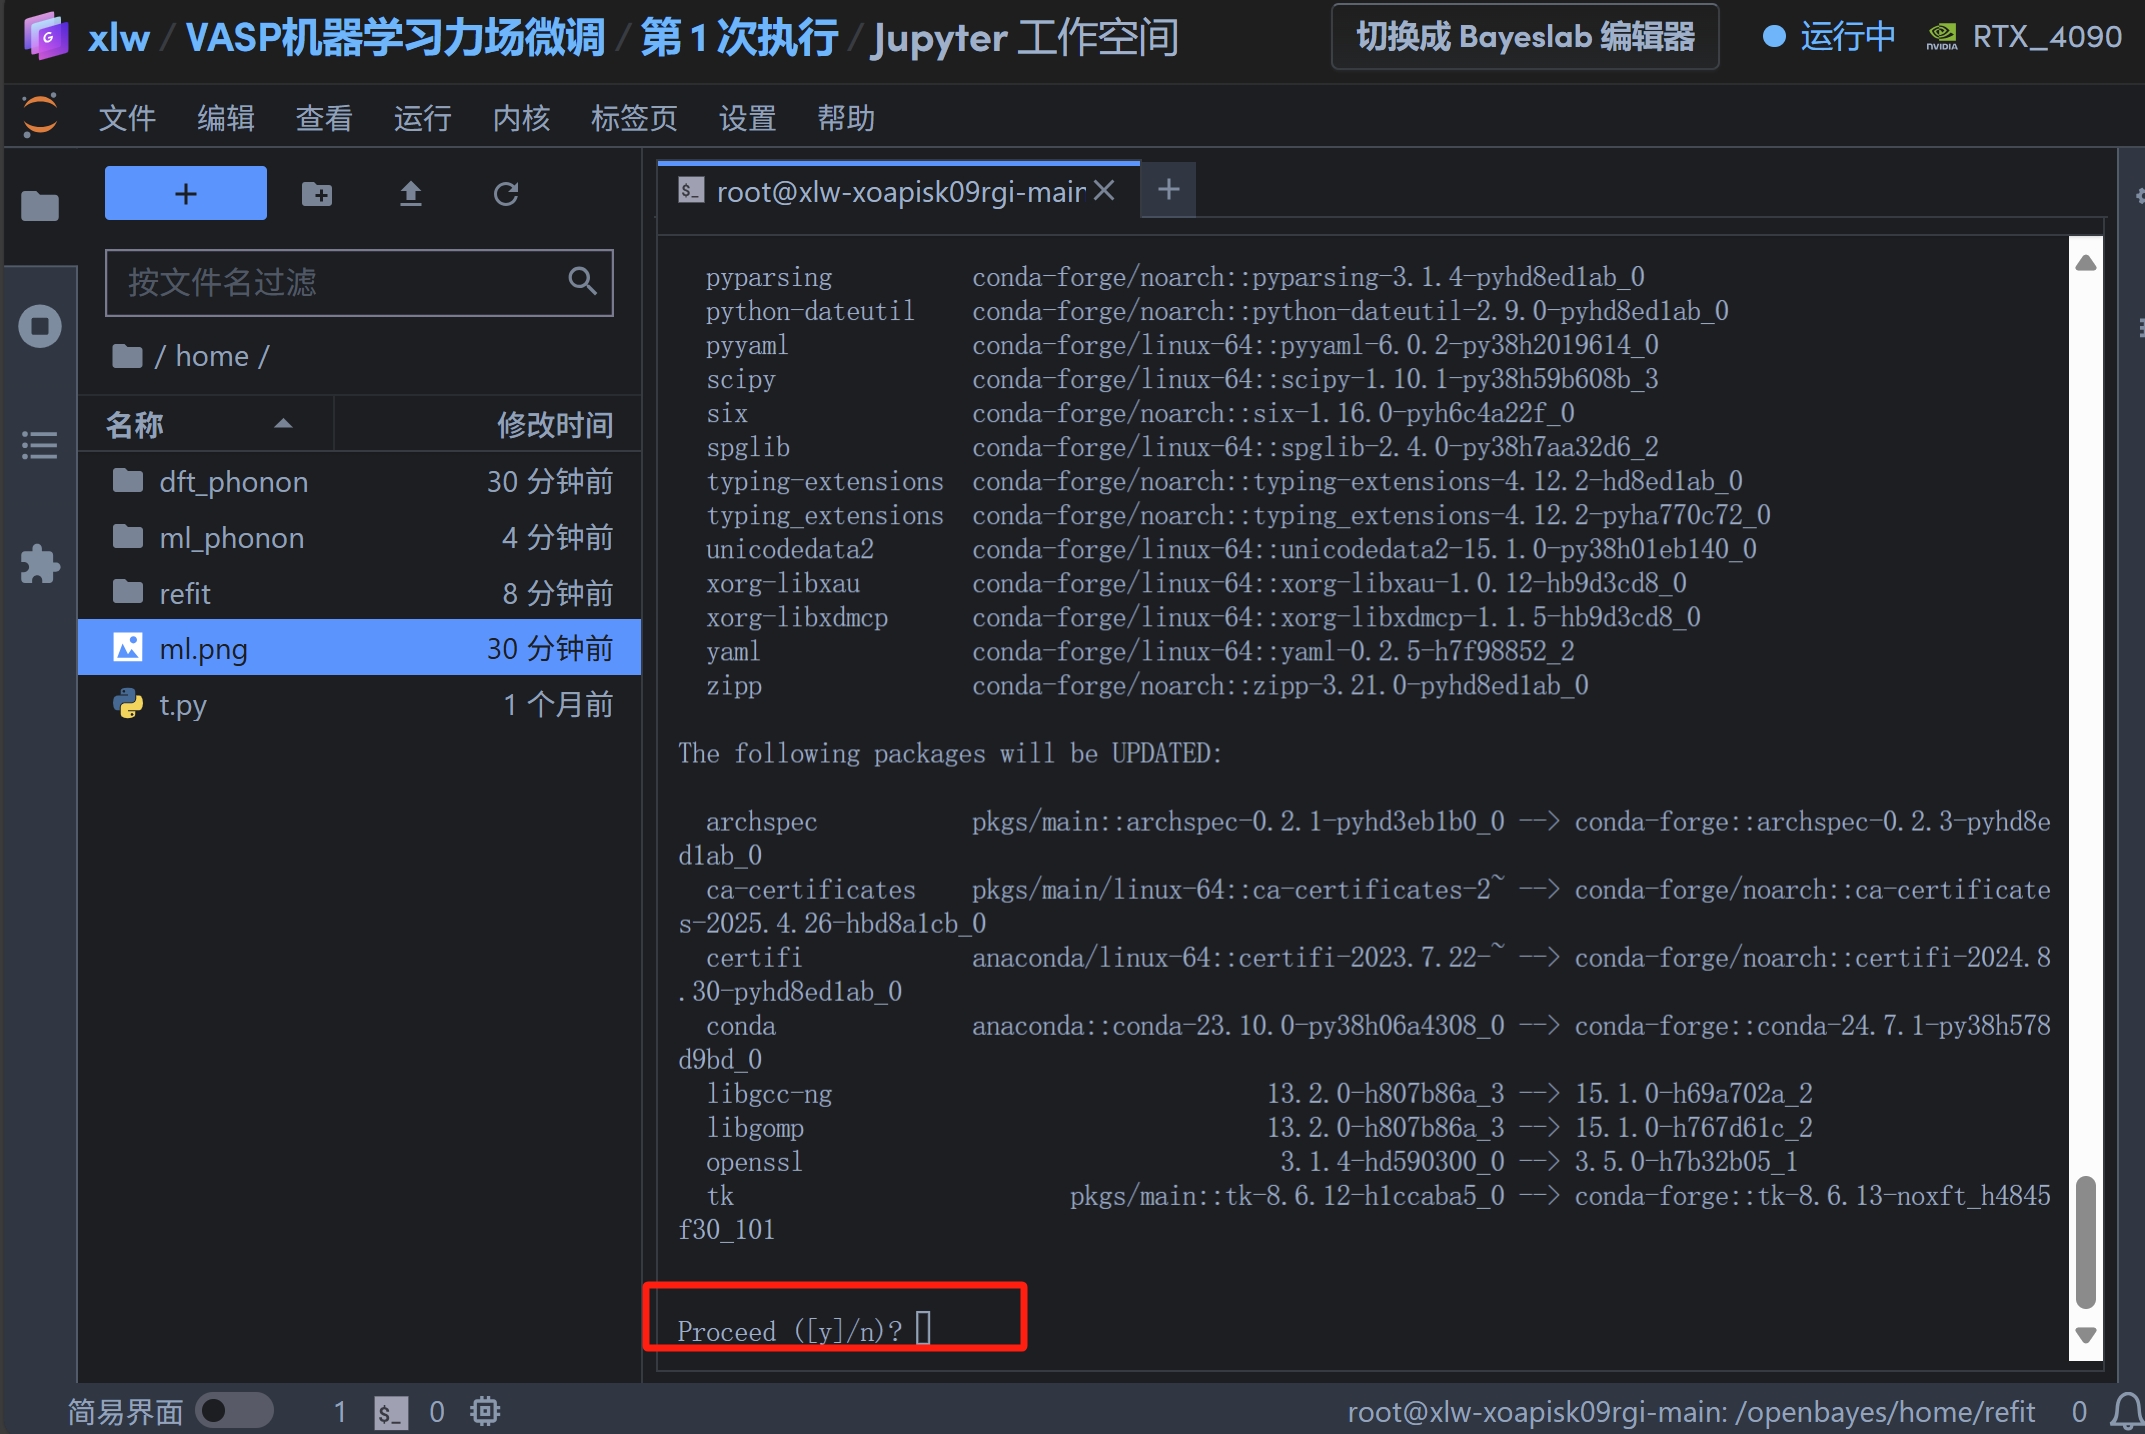This screenshot has height=1434, width=2145.
Task: Click the terminal scrollbar down arrow
Action: [2085, 1334]
